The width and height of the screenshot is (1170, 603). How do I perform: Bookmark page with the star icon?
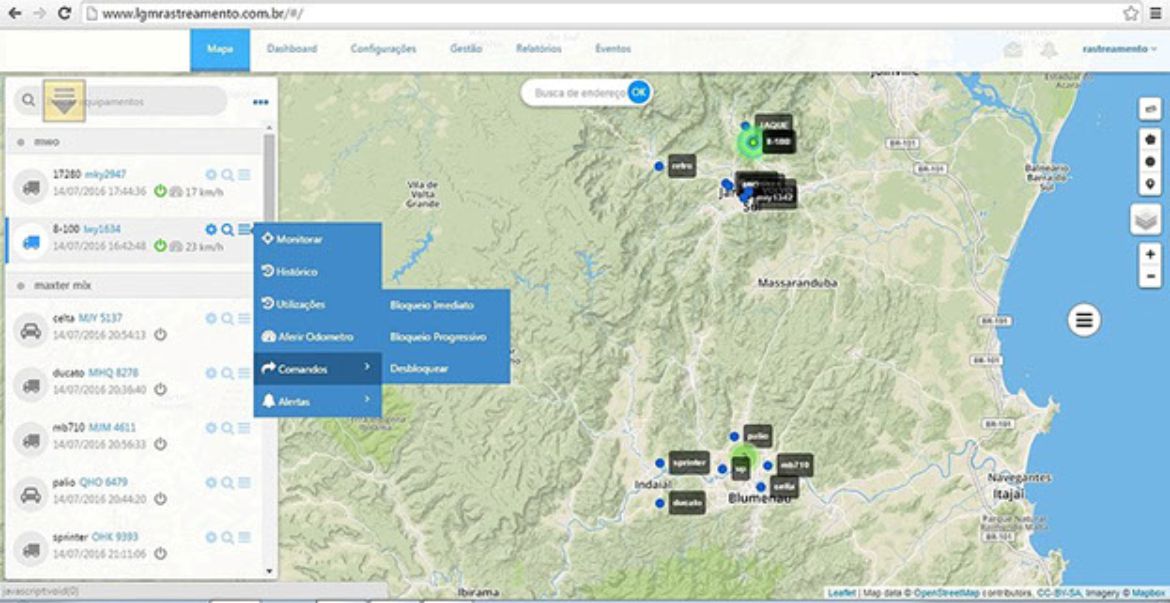click(1130, 13)
